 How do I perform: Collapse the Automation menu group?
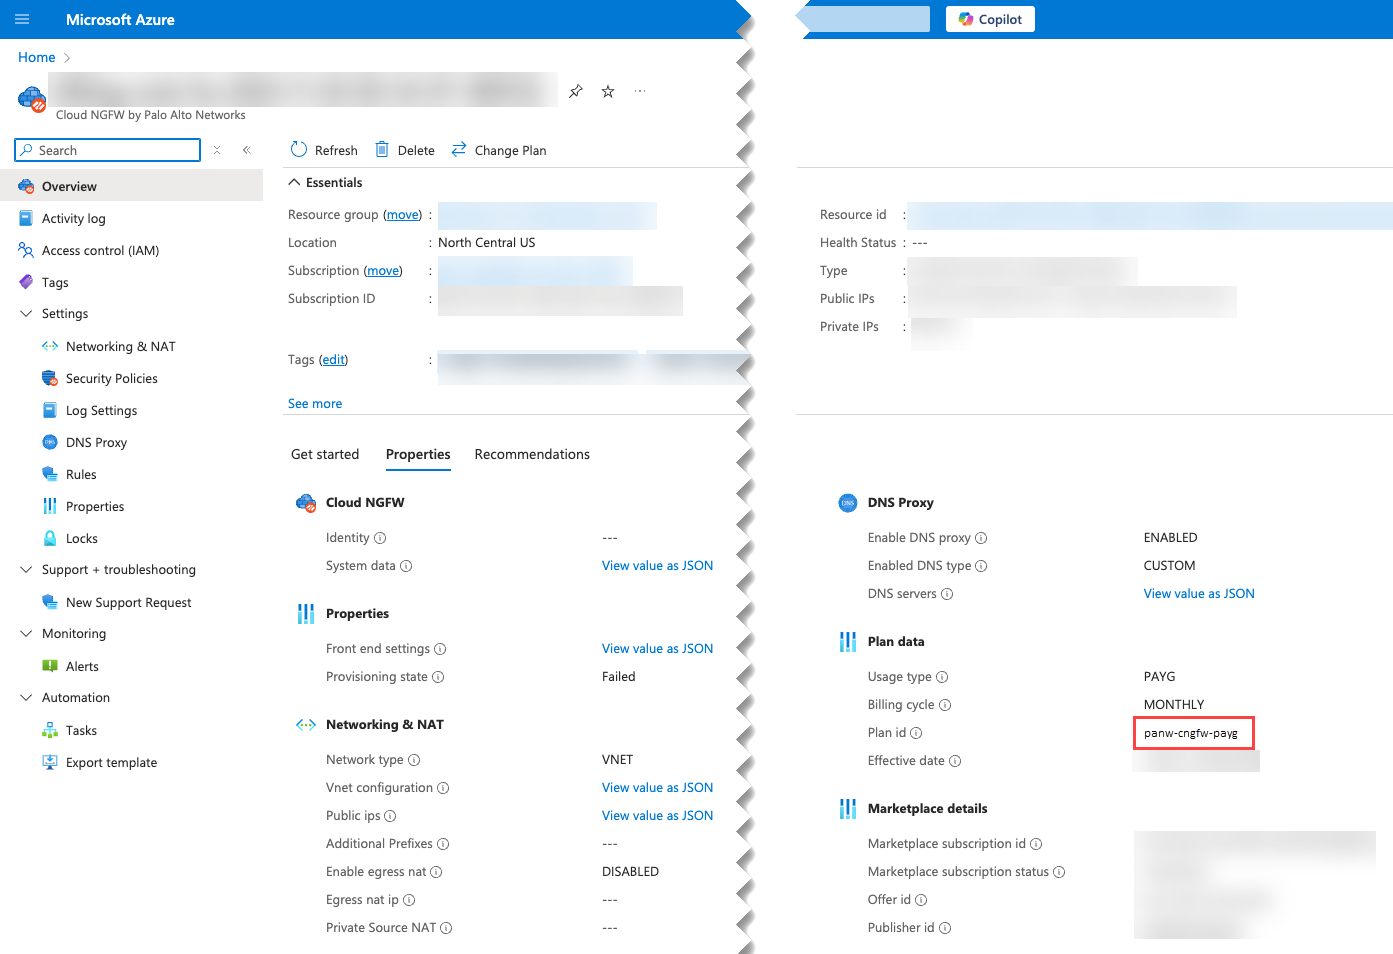point(26,698)
